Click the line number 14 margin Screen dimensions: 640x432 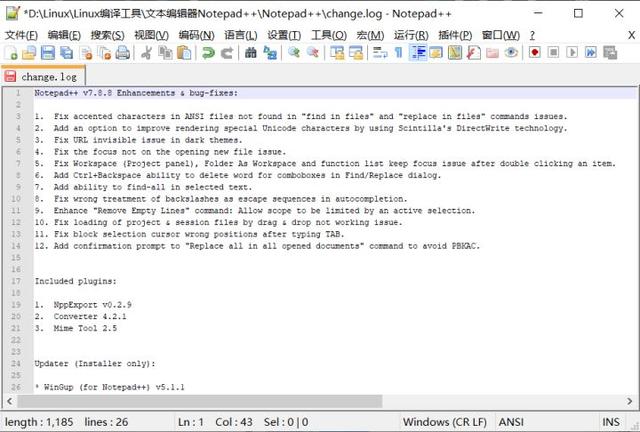(16, 246)
